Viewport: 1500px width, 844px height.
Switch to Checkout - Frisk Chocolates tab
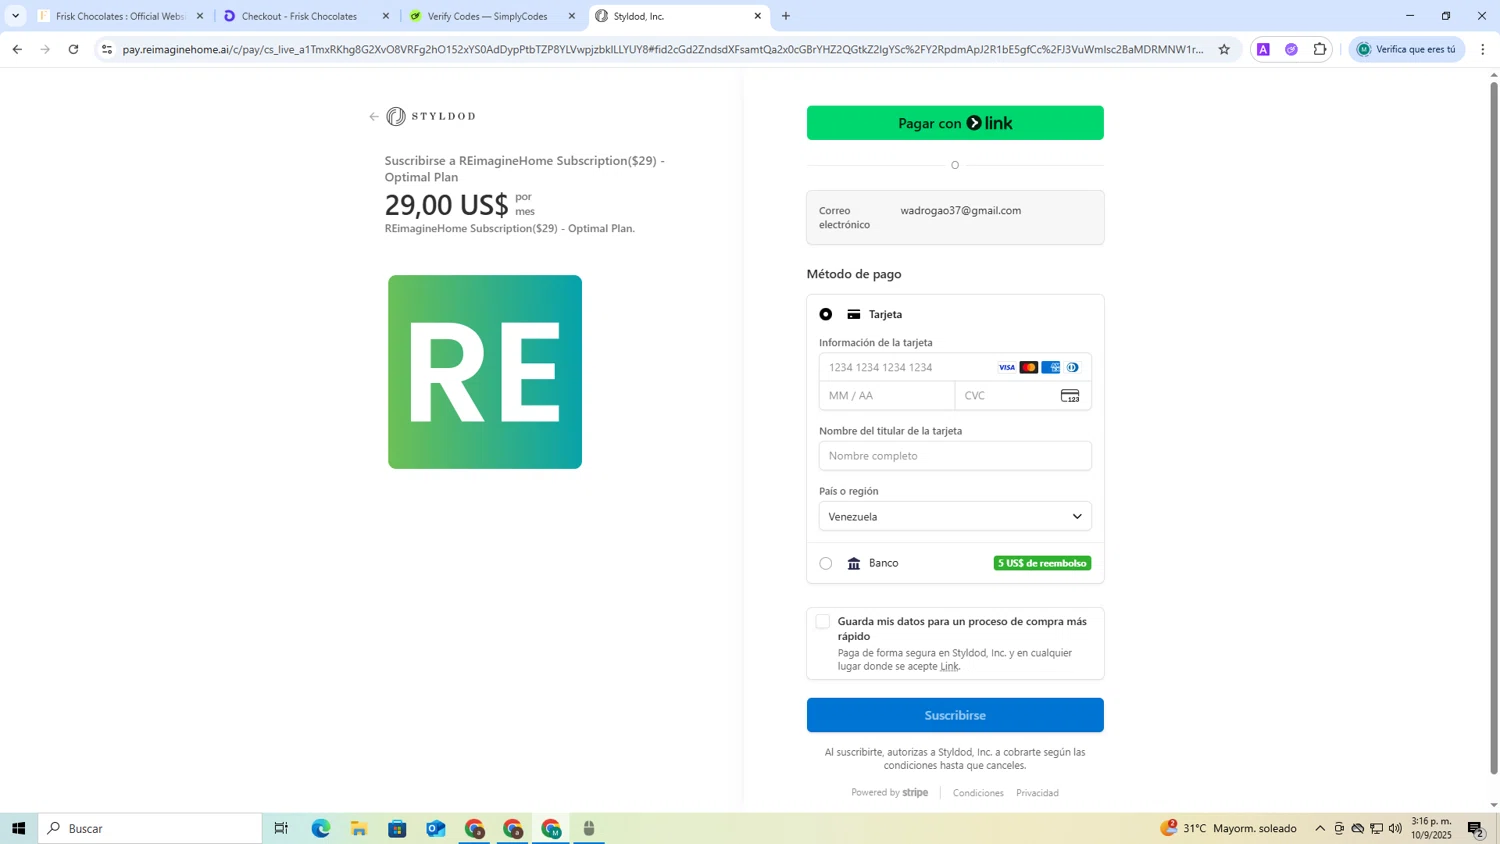(x=306, y=16)
